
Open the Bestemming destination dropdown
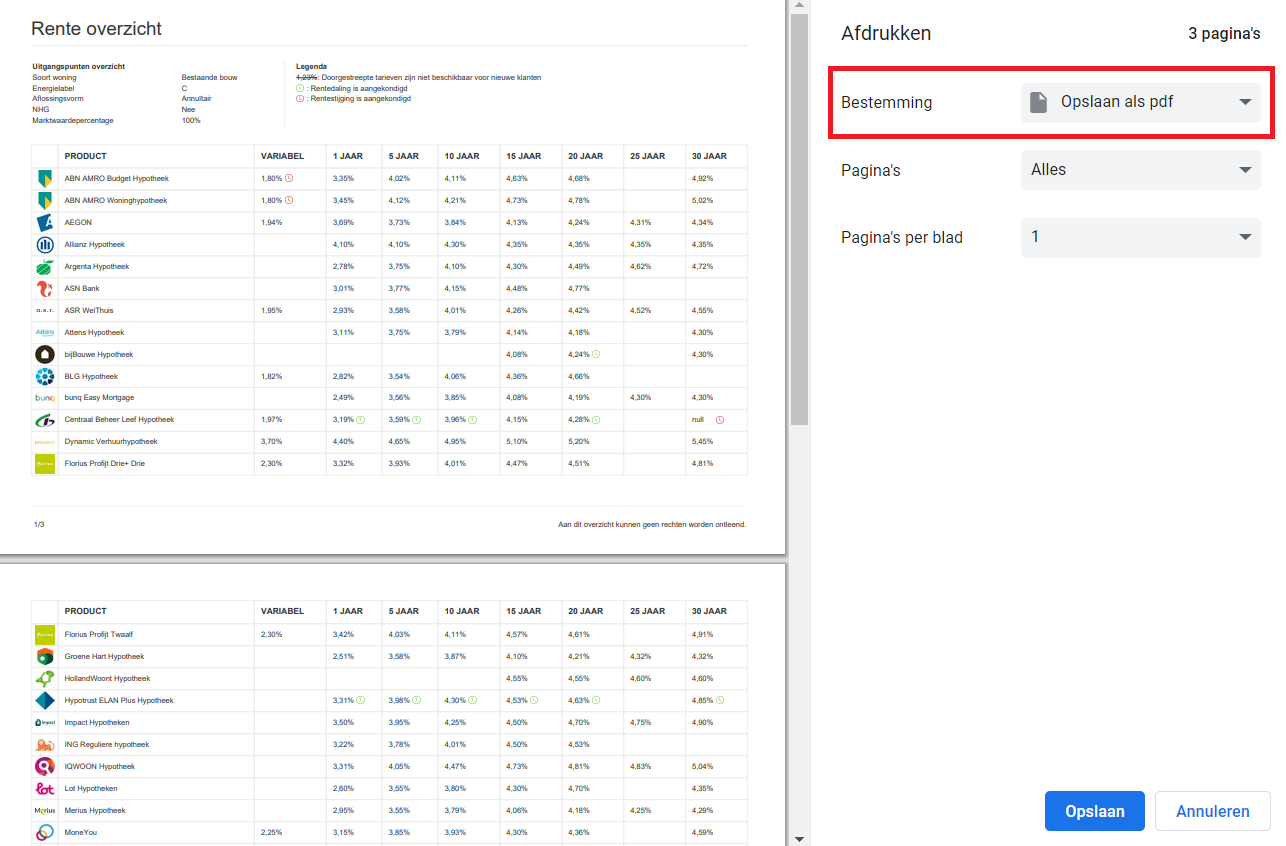click(x=1140, y=102)
